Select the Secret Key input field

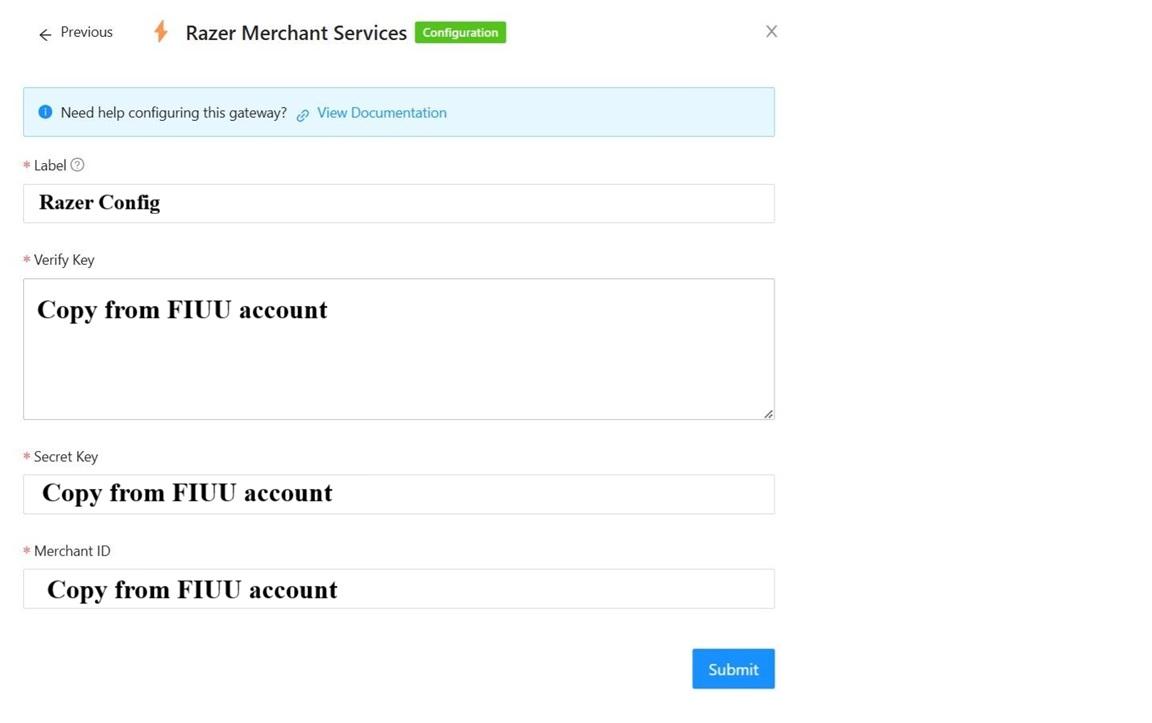pos(398,494)
